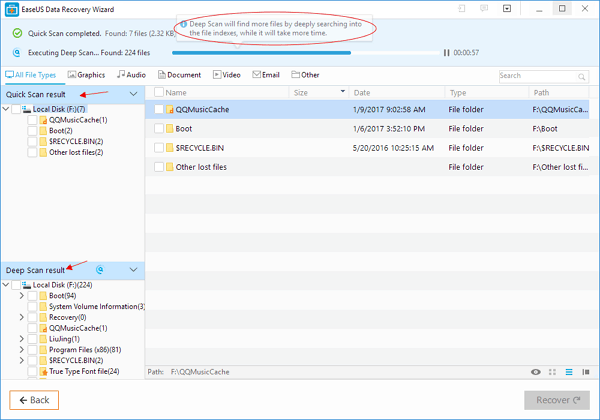Image resolution: width=600 pixels, height=420 pixels.
Task: Switch to list view layout
Action: [x=568, y=371]
